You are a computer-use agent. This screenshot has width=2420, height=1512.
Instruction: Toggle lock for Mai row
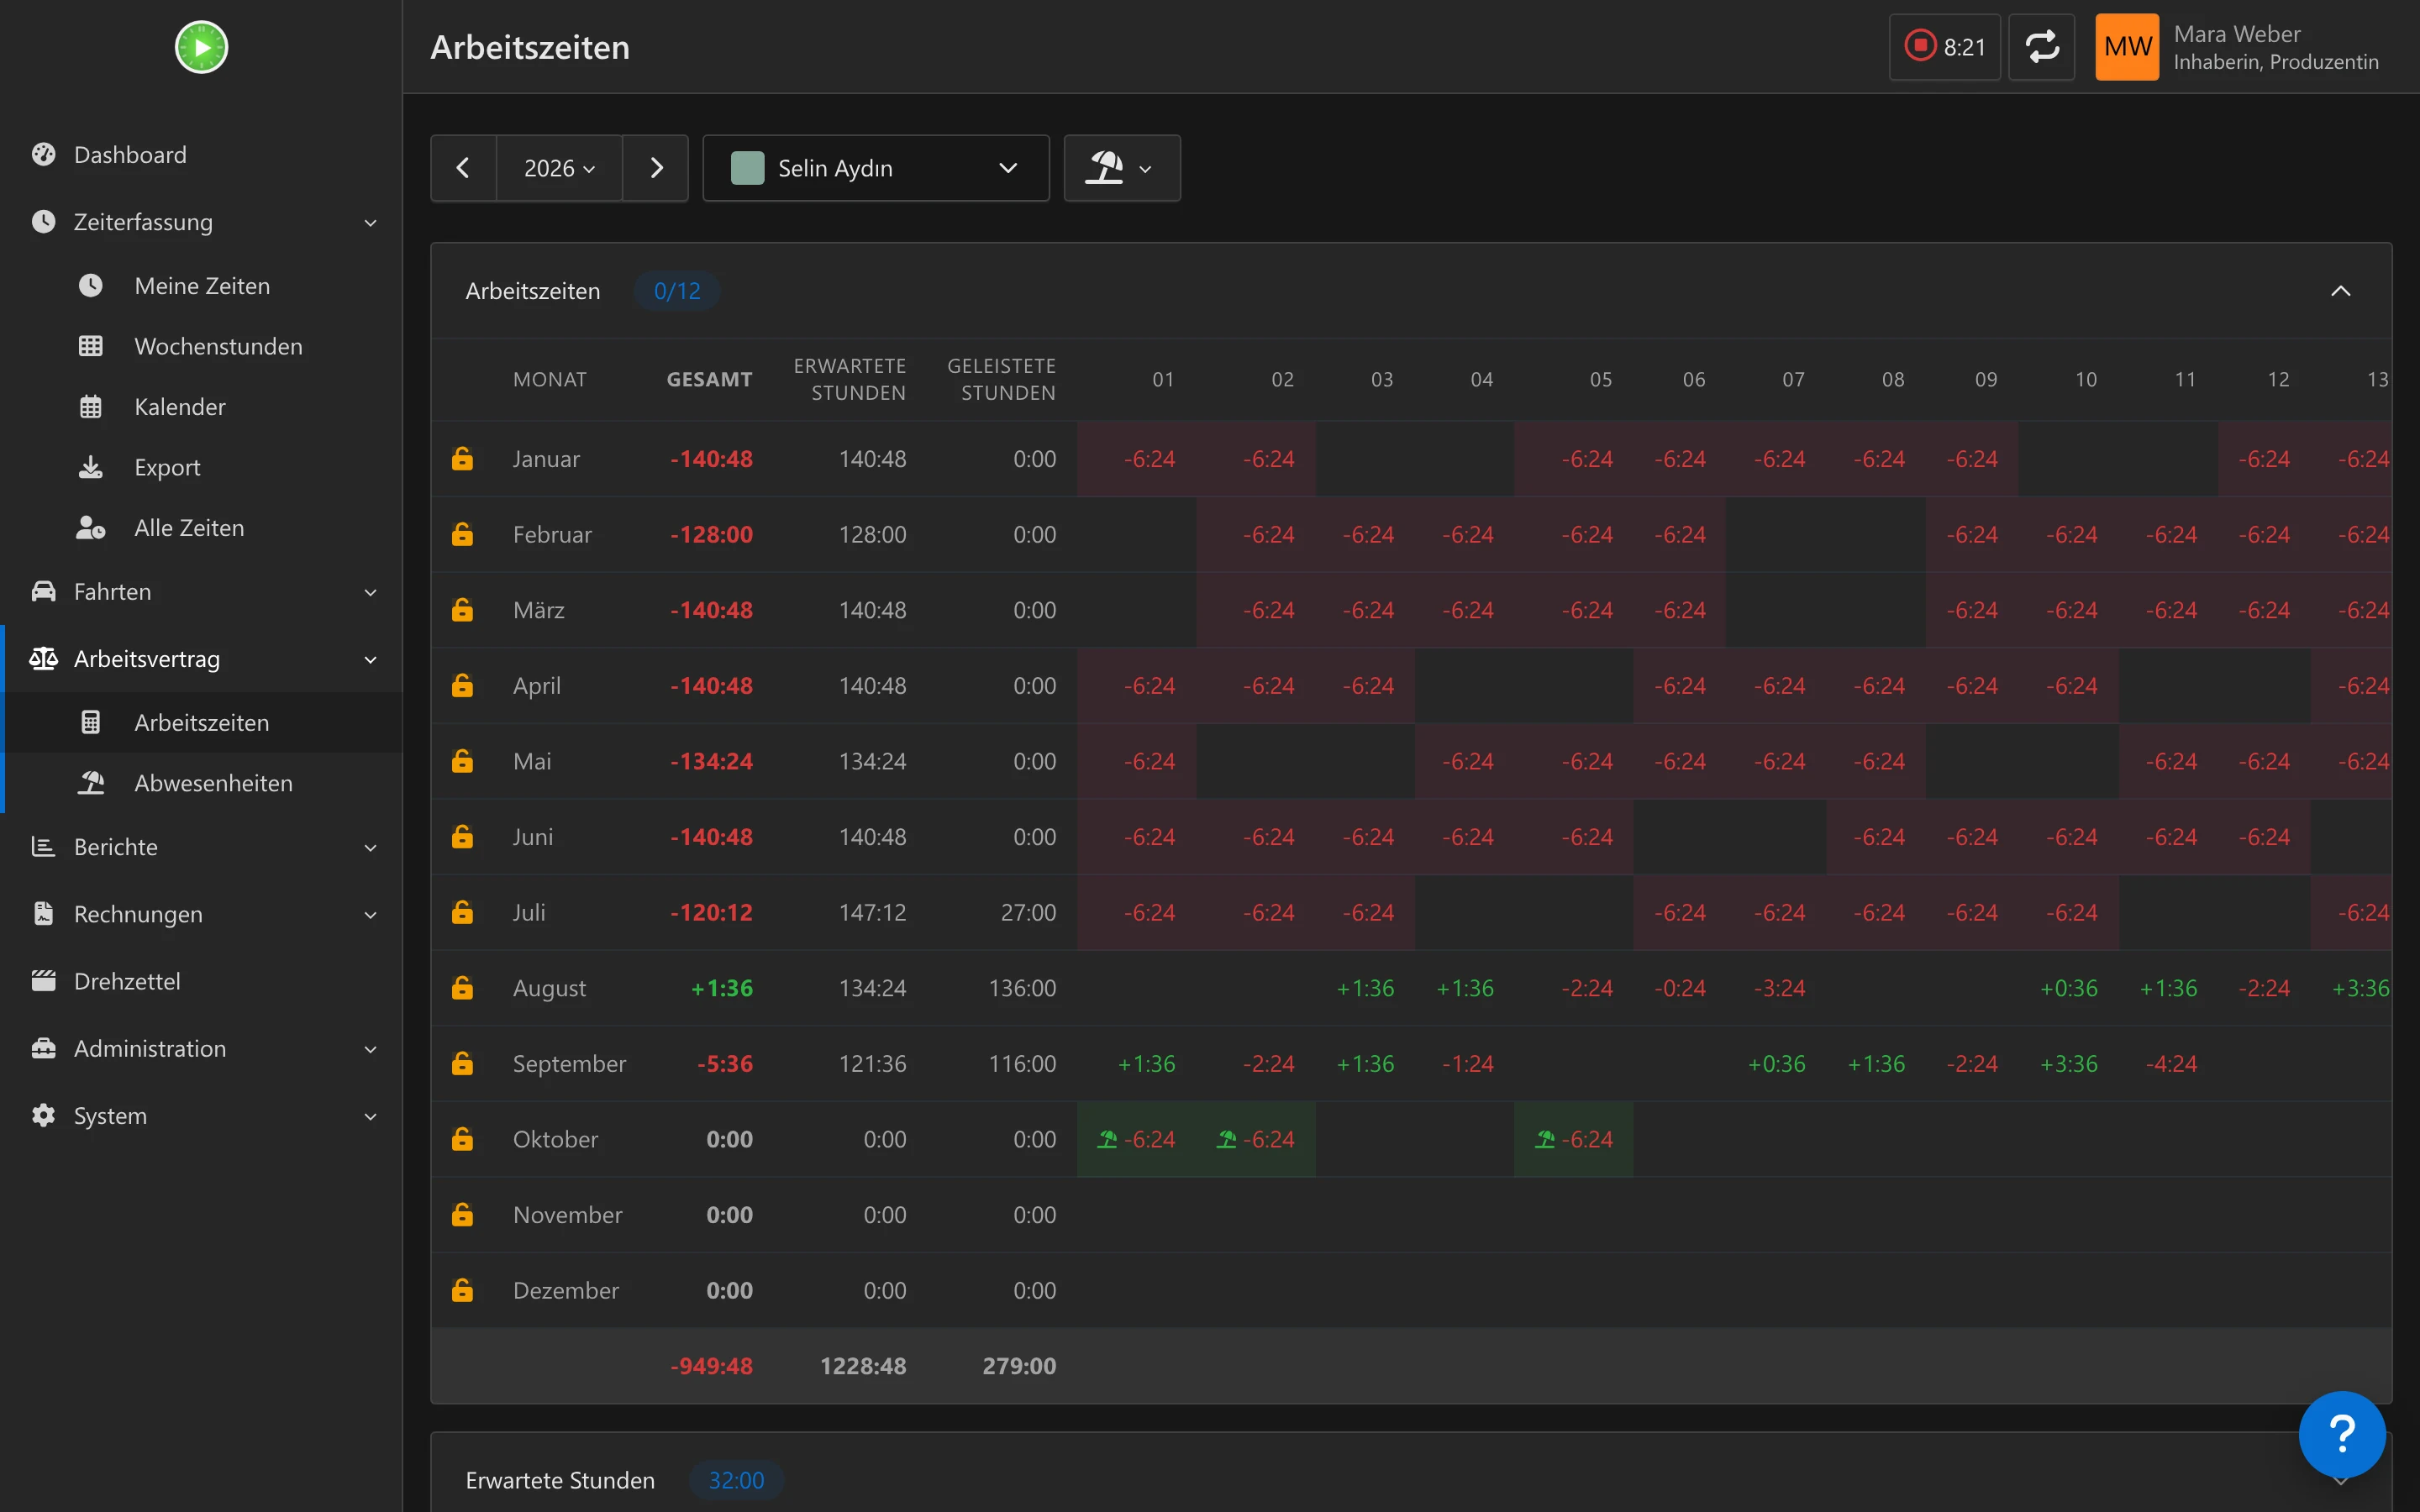462,761
